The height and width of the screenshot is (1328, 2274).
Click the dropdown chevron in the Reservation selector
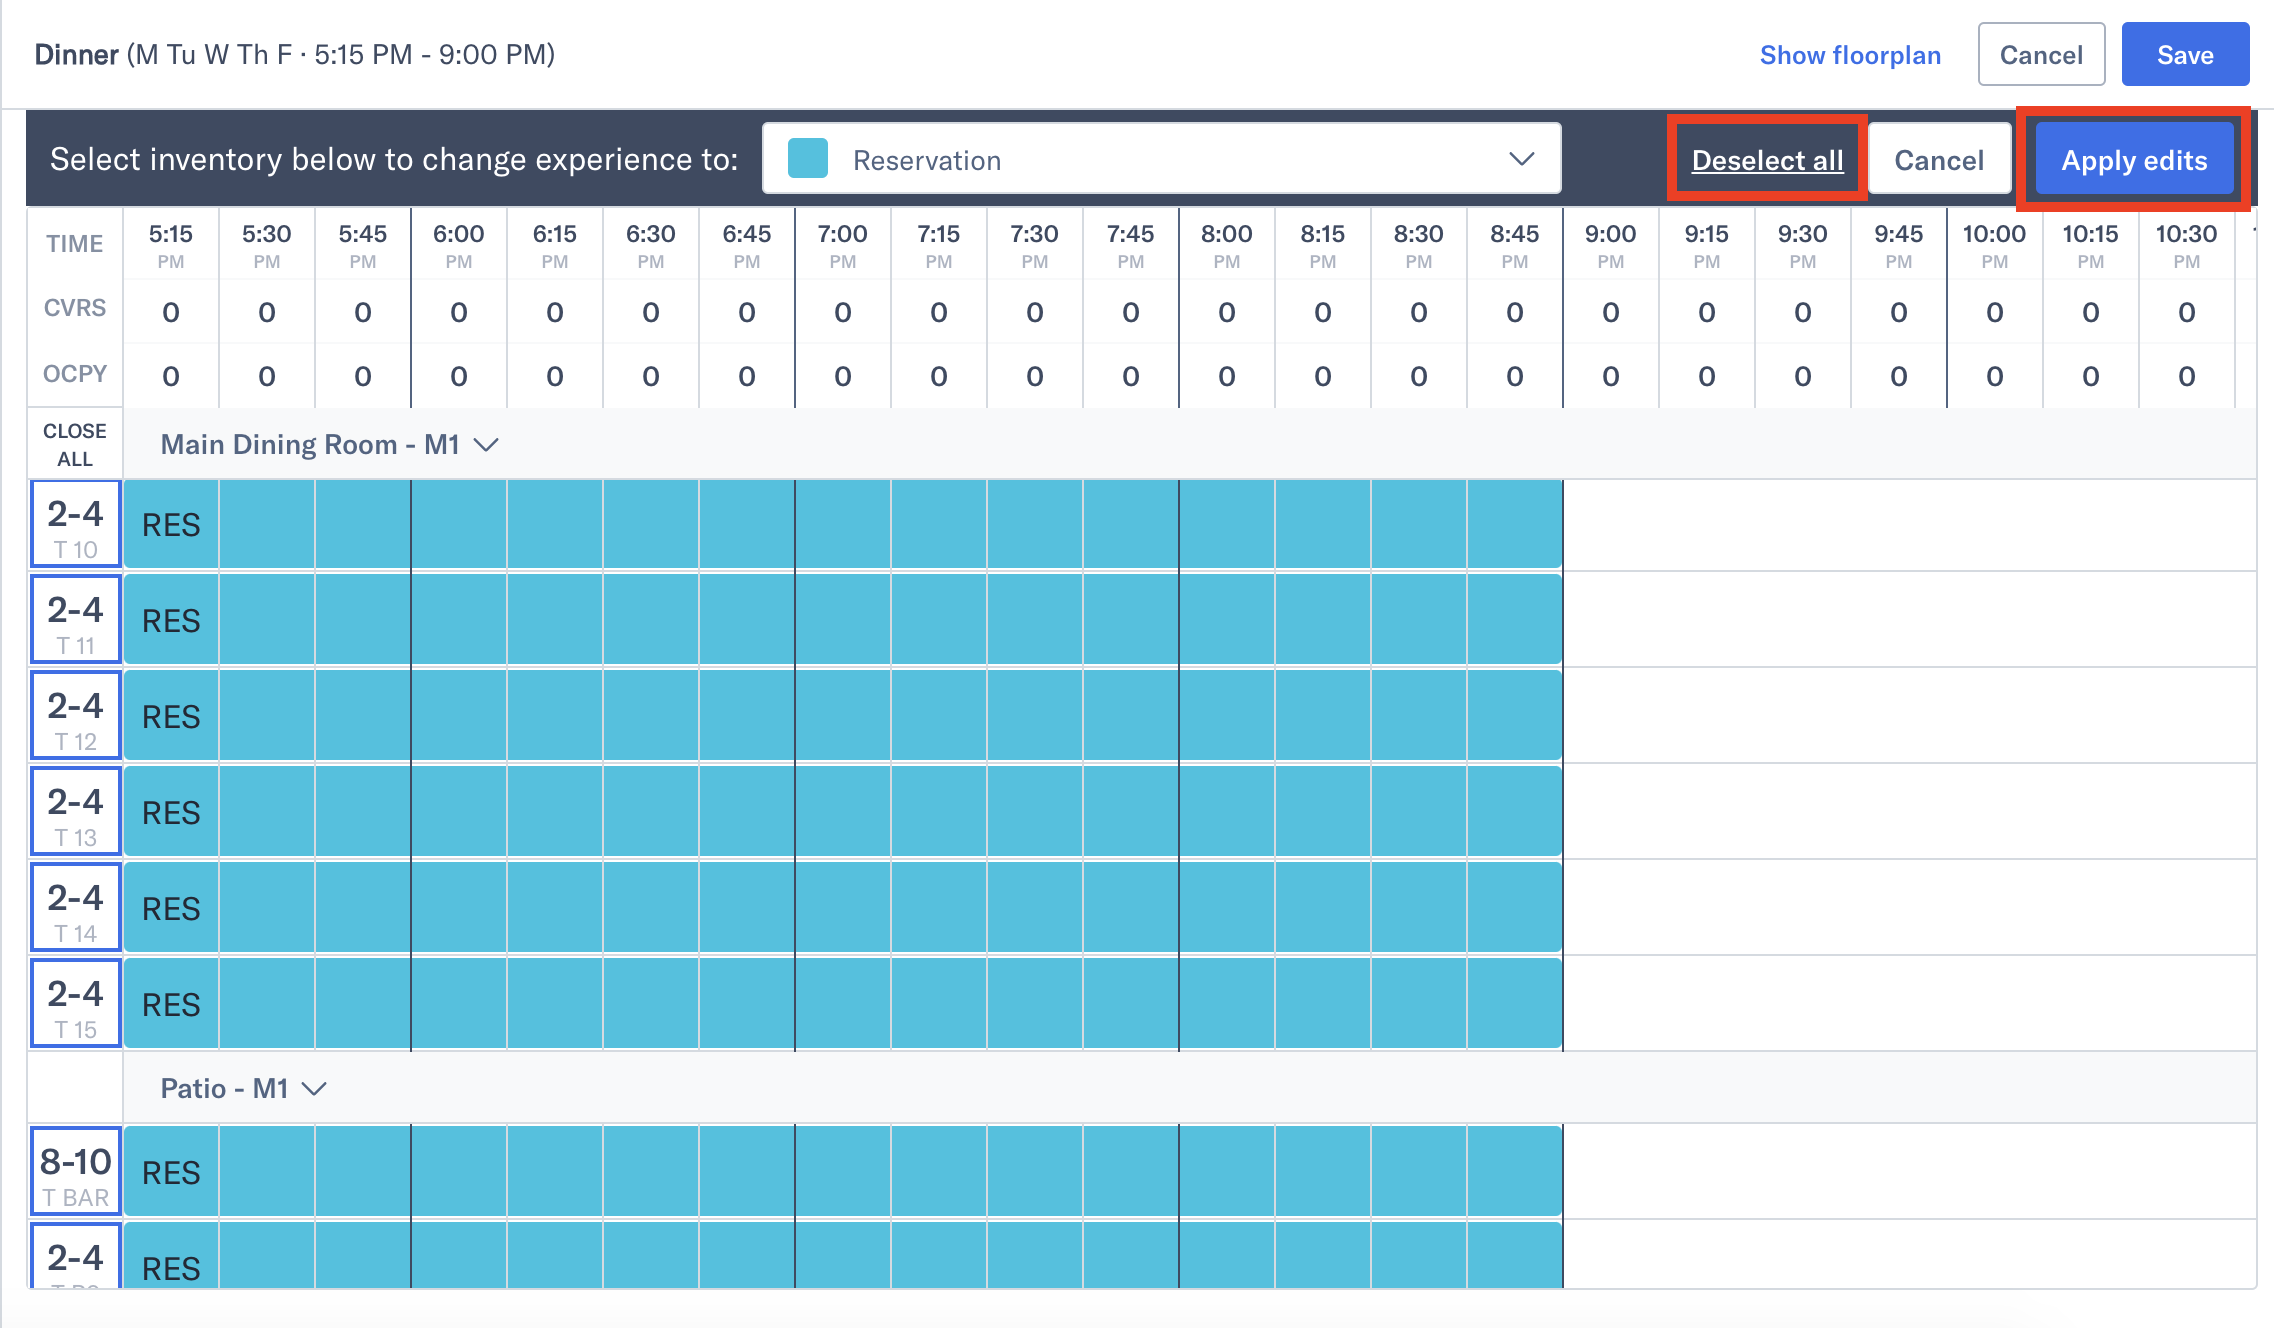pos(1522,158)
